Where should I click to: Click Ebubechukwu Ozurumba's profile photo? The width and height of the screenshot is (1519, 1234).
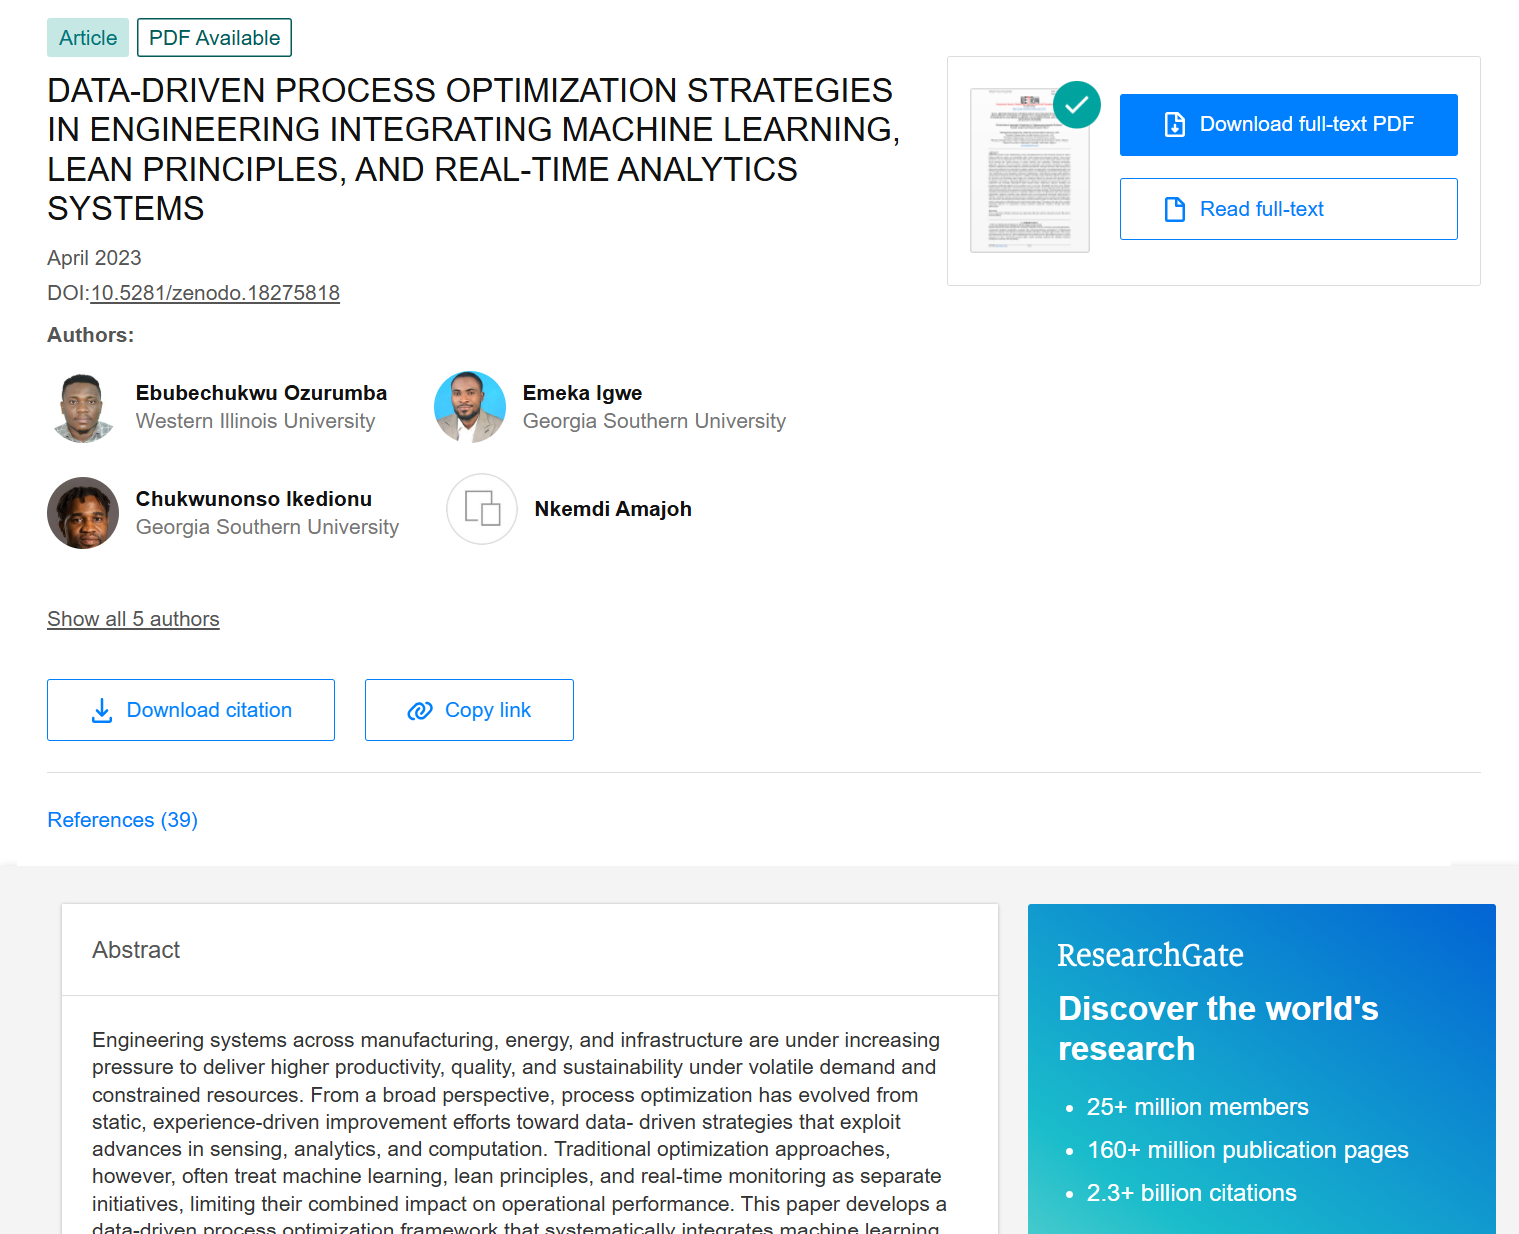[x=83, y=407]
